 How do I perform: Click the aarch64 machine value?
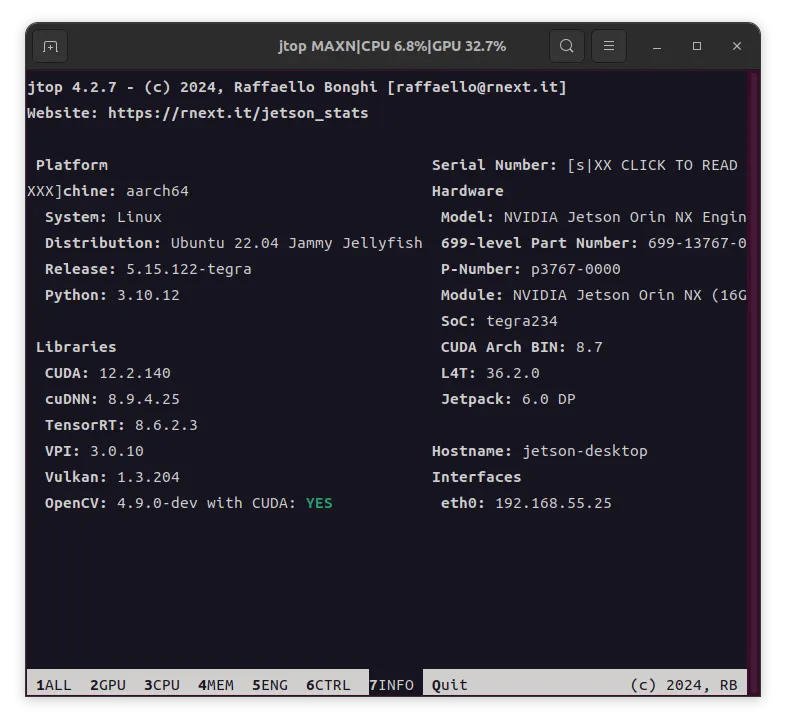coord(157,192)
